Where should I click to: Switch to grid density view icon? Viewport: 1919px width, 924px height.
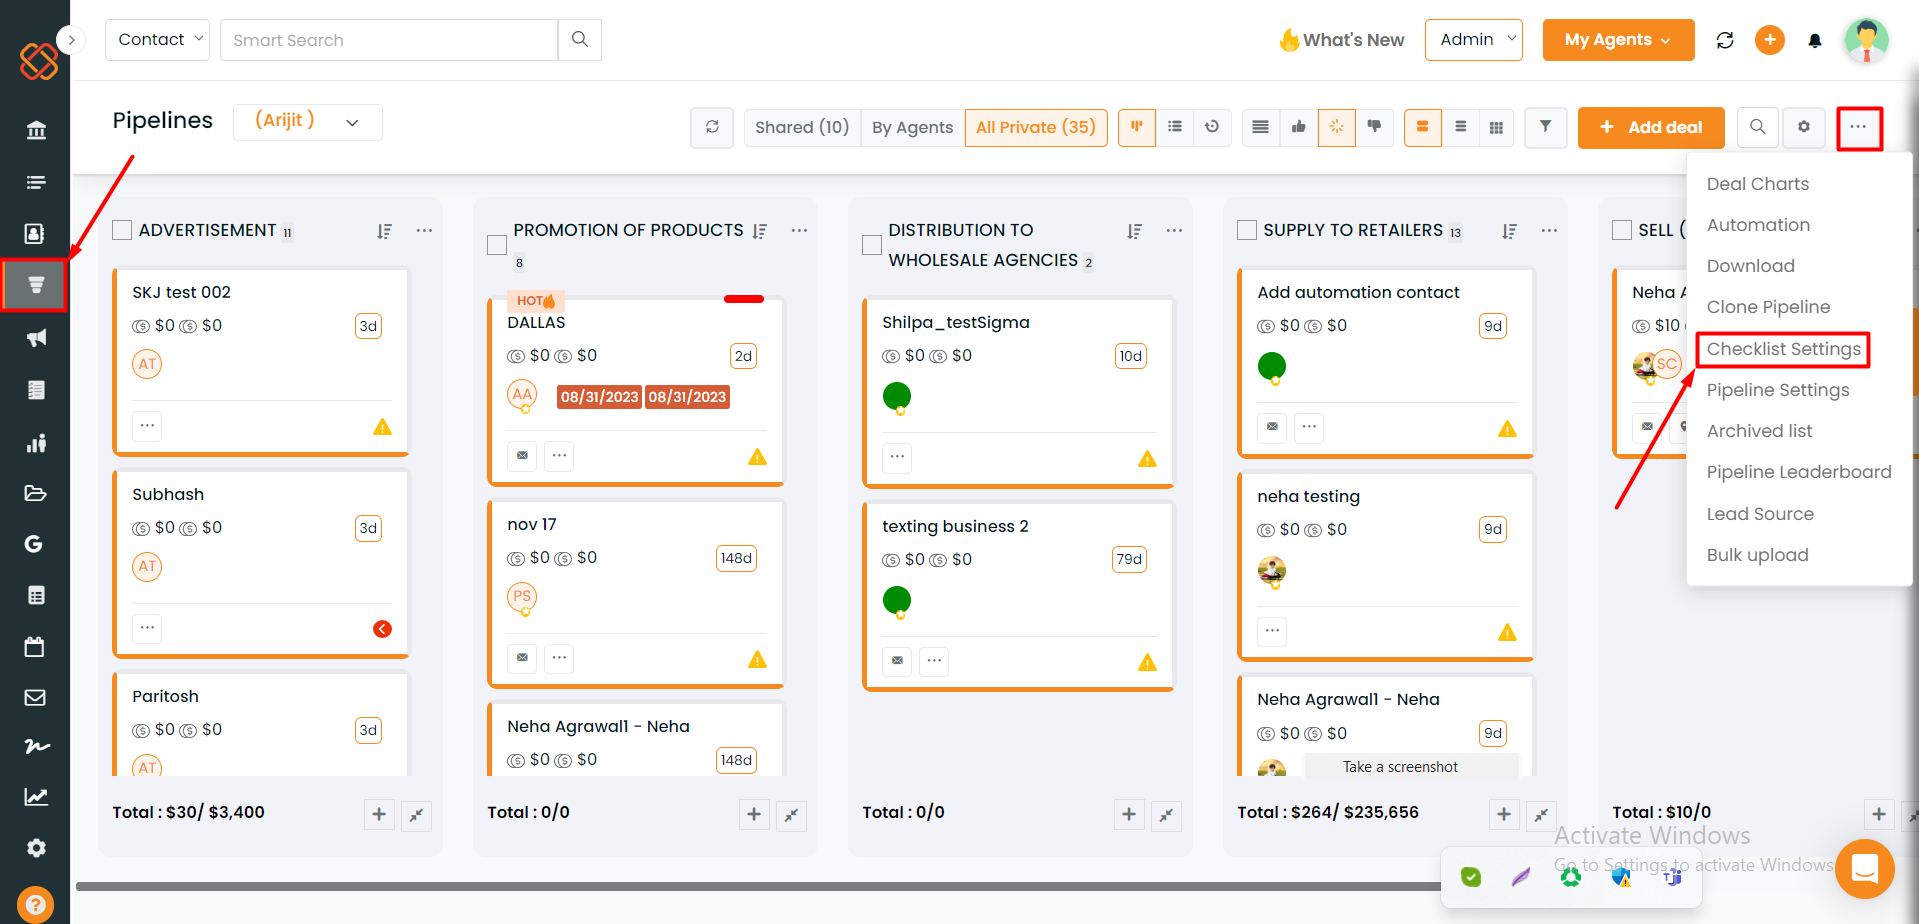[x=1496, y=127]
